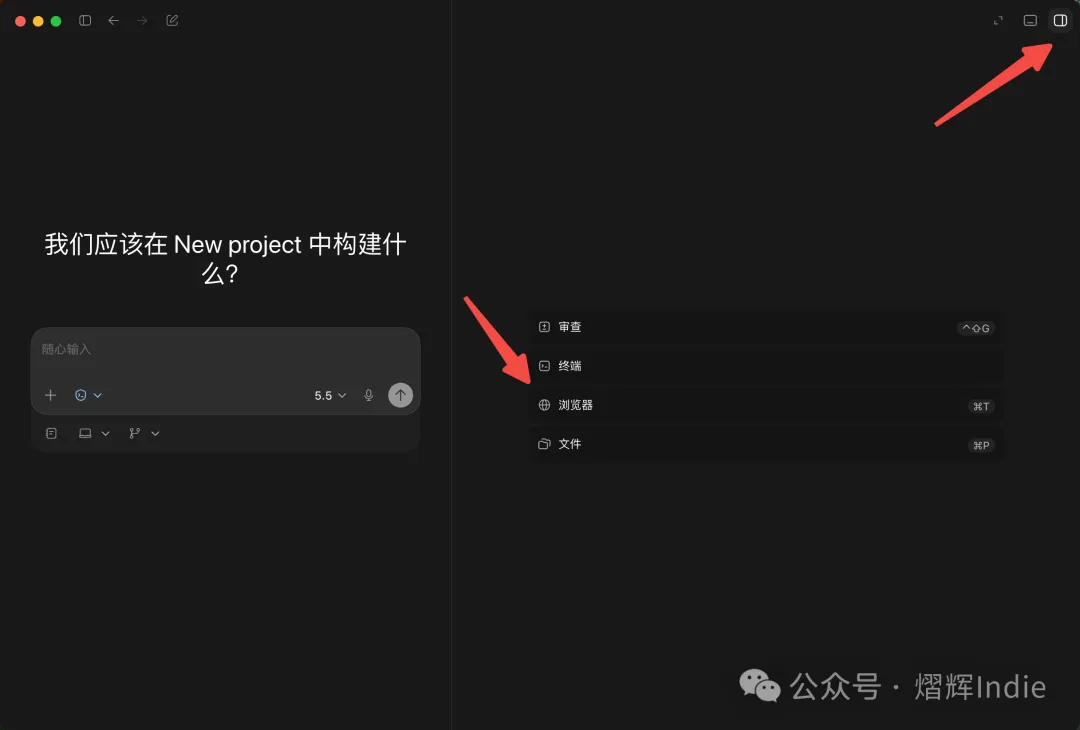Click the microphone voice input icon
The height and width of the screenshot is (730, 1080).
[x=368, y=395]
